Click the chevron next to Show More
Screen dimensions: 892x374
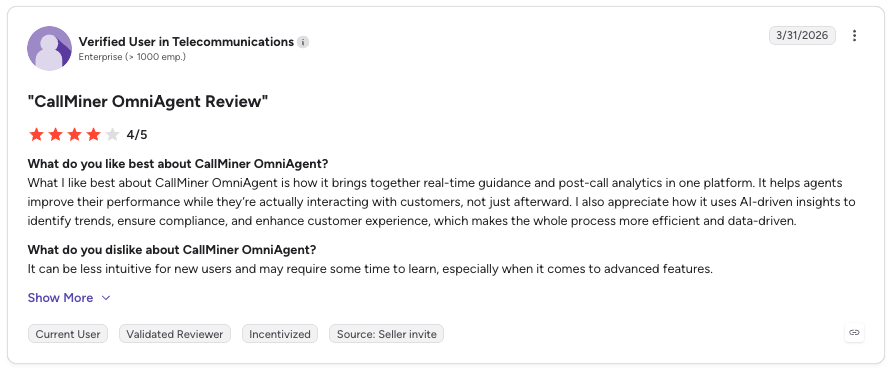point(106,298)
